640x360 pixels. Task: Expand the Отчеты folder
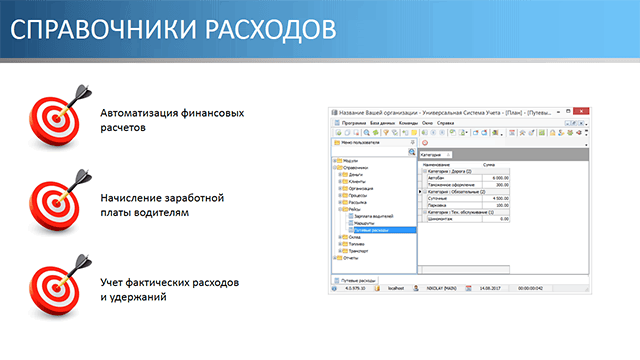[x=335, y=258]
